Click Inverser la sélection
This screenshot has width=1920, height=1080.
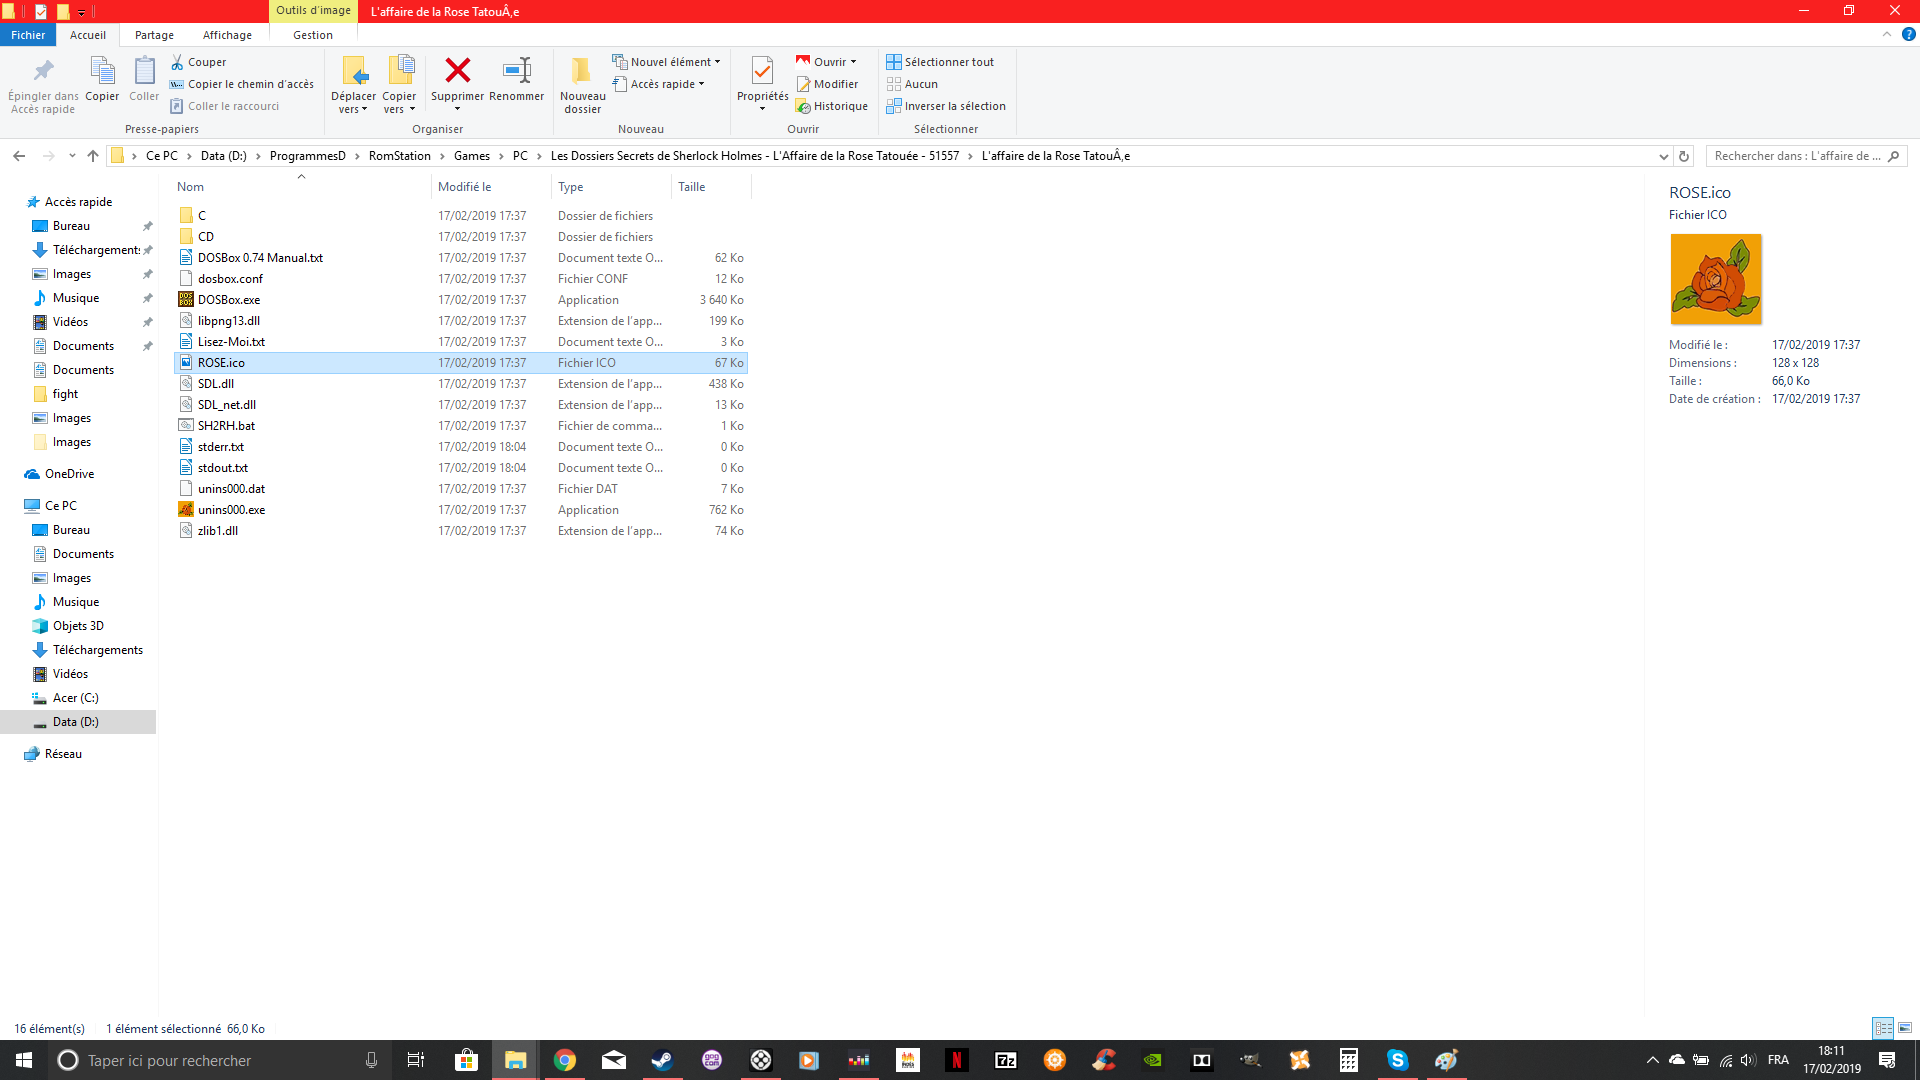946,106
